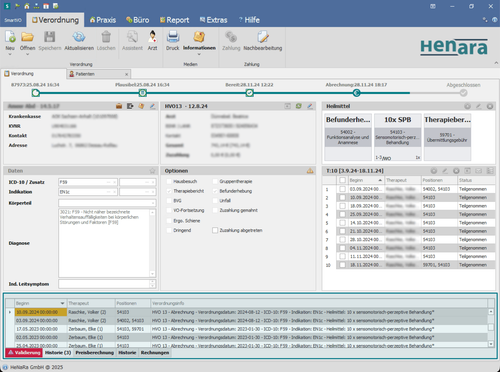The image size is (500, 372).
Task: Click the star icon in Daten panel
Action: click(152, 171)
